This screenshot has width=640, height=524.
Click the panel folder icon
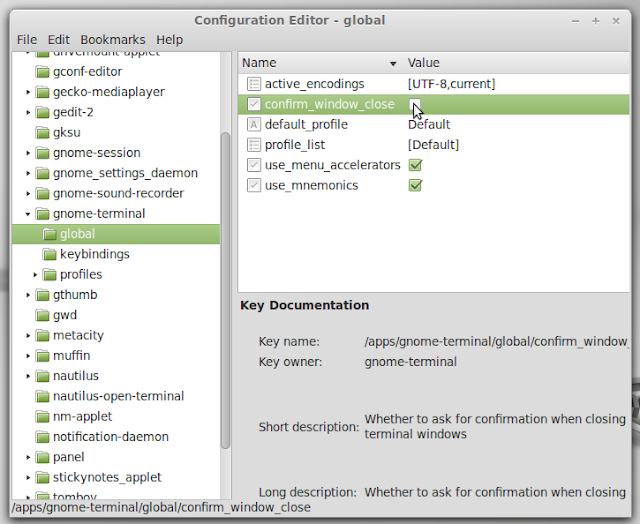tap(42, 457)
